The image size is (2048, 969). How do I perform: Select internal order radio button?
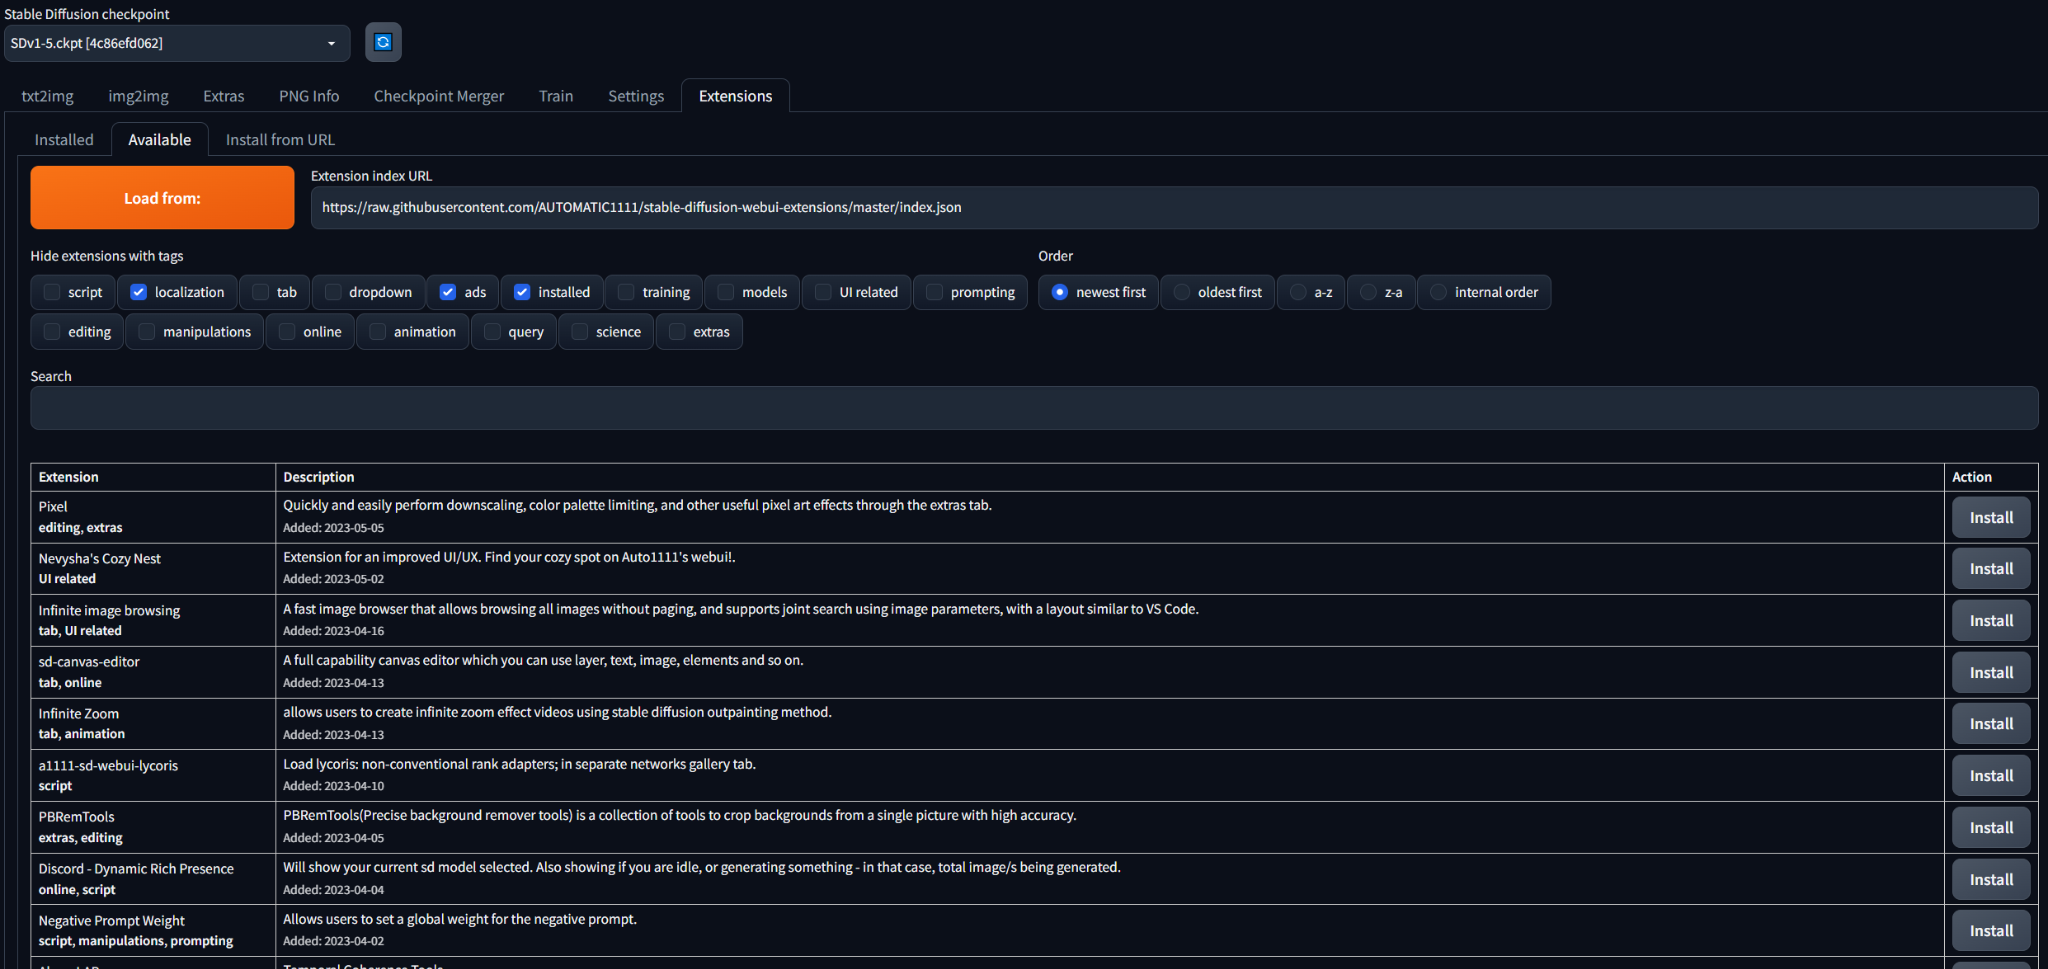1438,292
